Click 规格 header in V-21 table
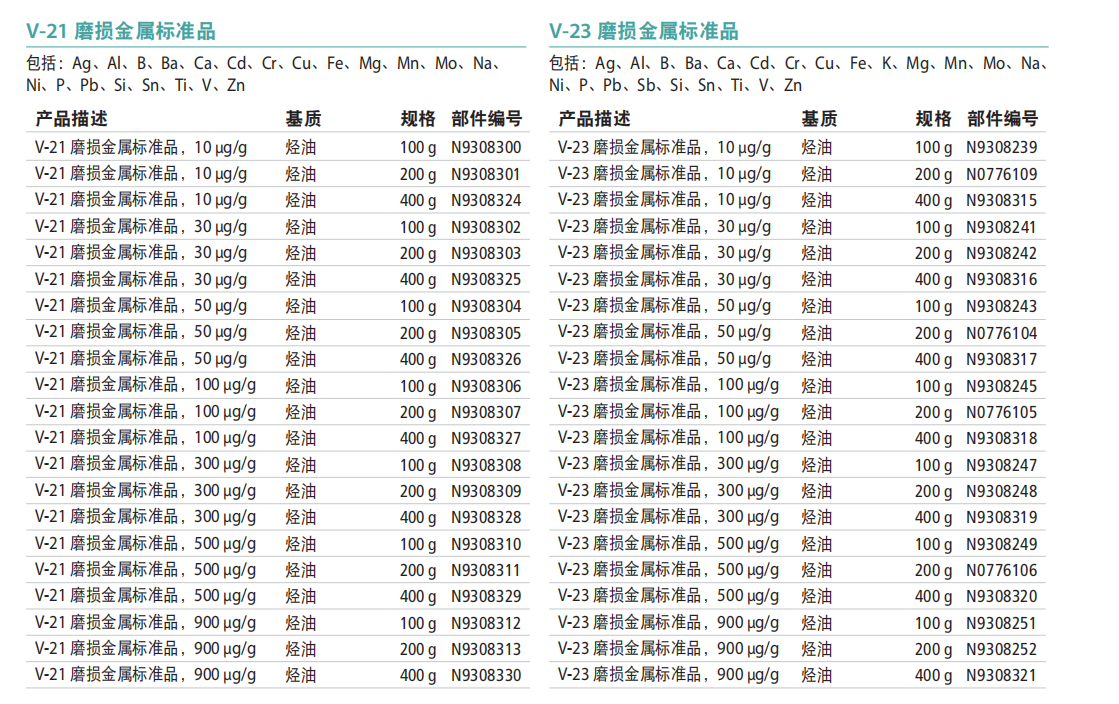 coord(418,119)
